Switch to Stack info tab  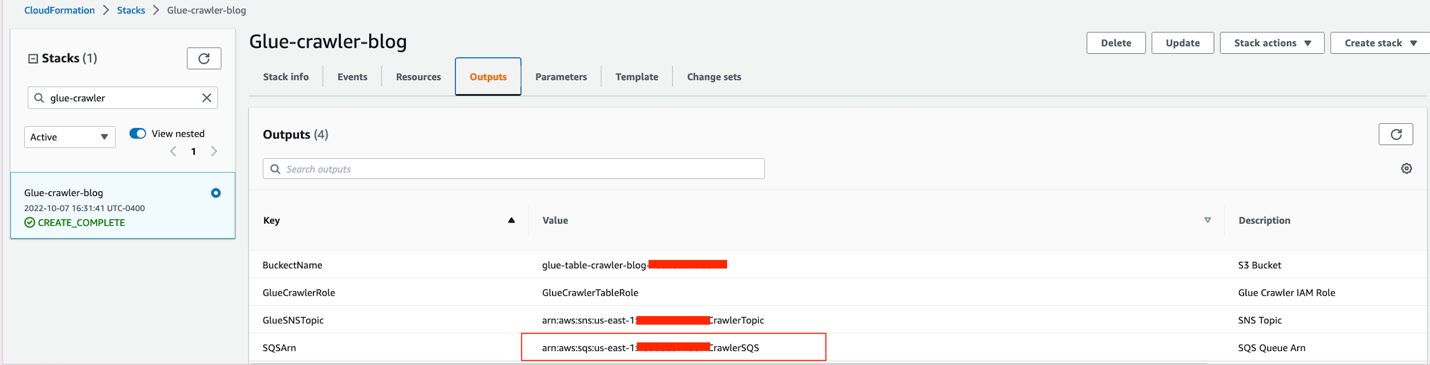[x=286, y=77]
